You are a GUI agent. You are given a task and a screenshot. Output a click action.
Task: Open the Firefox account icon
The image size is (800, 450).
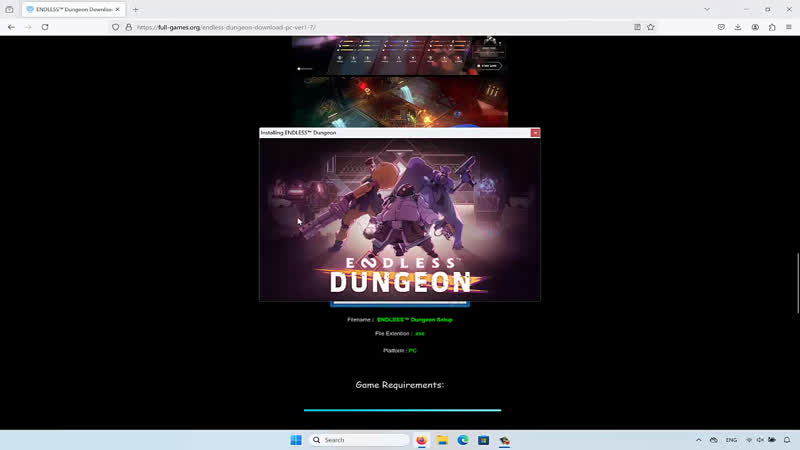(x=755, y=27)
